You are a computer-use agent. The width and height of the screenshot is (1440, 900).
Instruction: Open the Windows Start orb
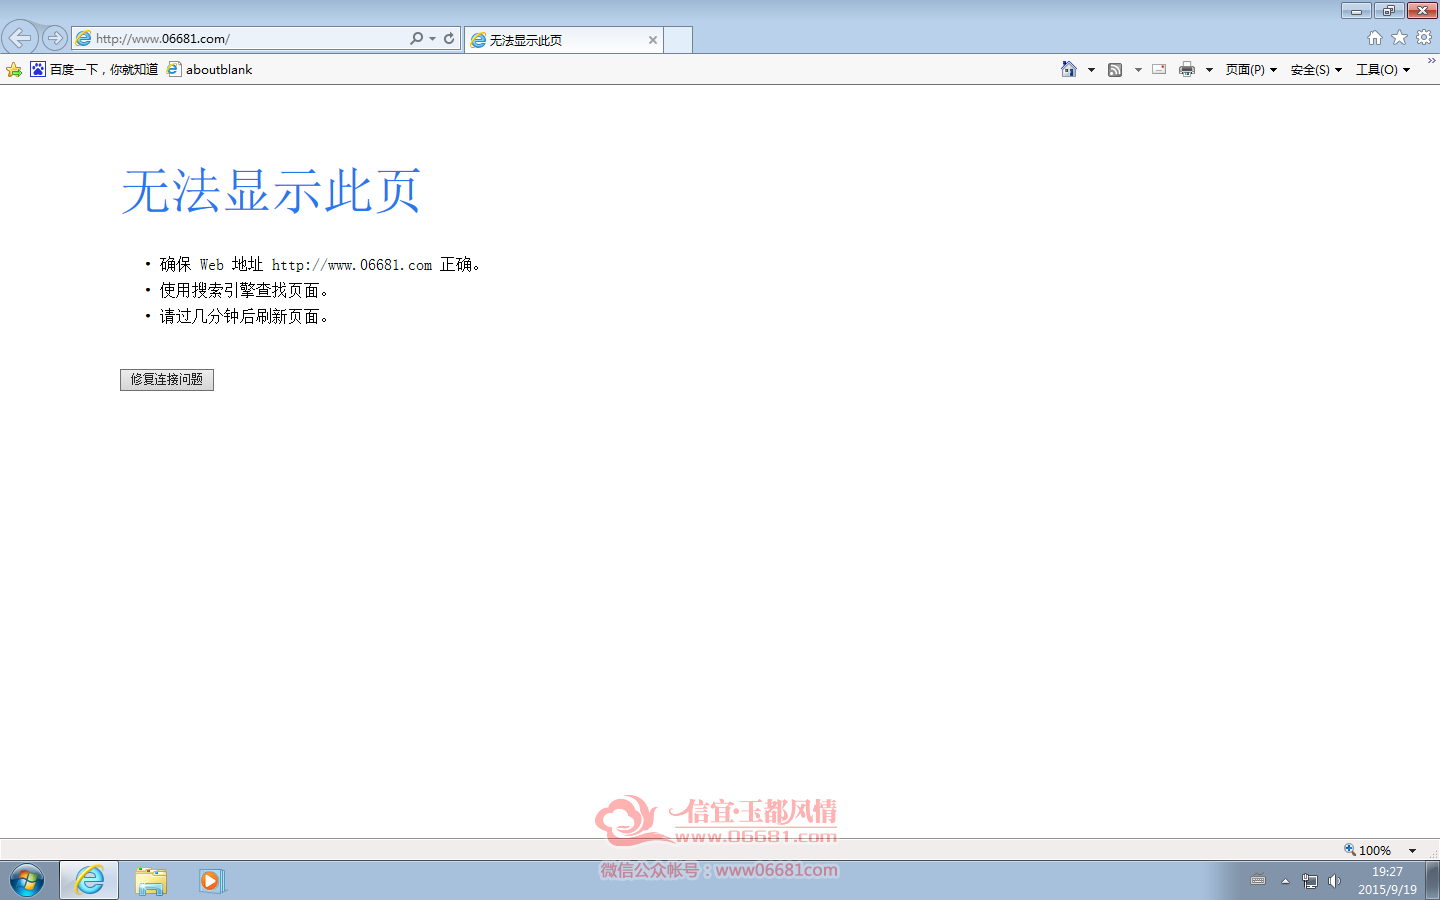click(27, 881)
